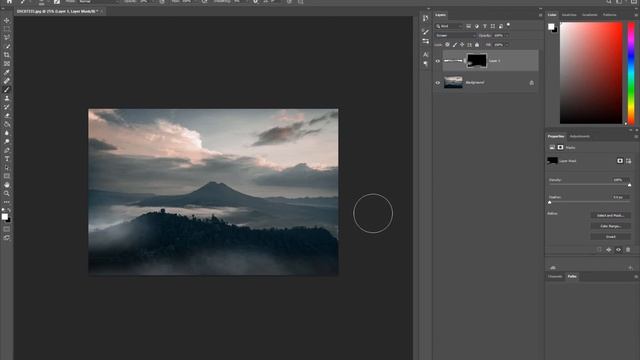Select the Paths tab
The image size is (640, 360).
pyautogui.click(x=572, y=277)
